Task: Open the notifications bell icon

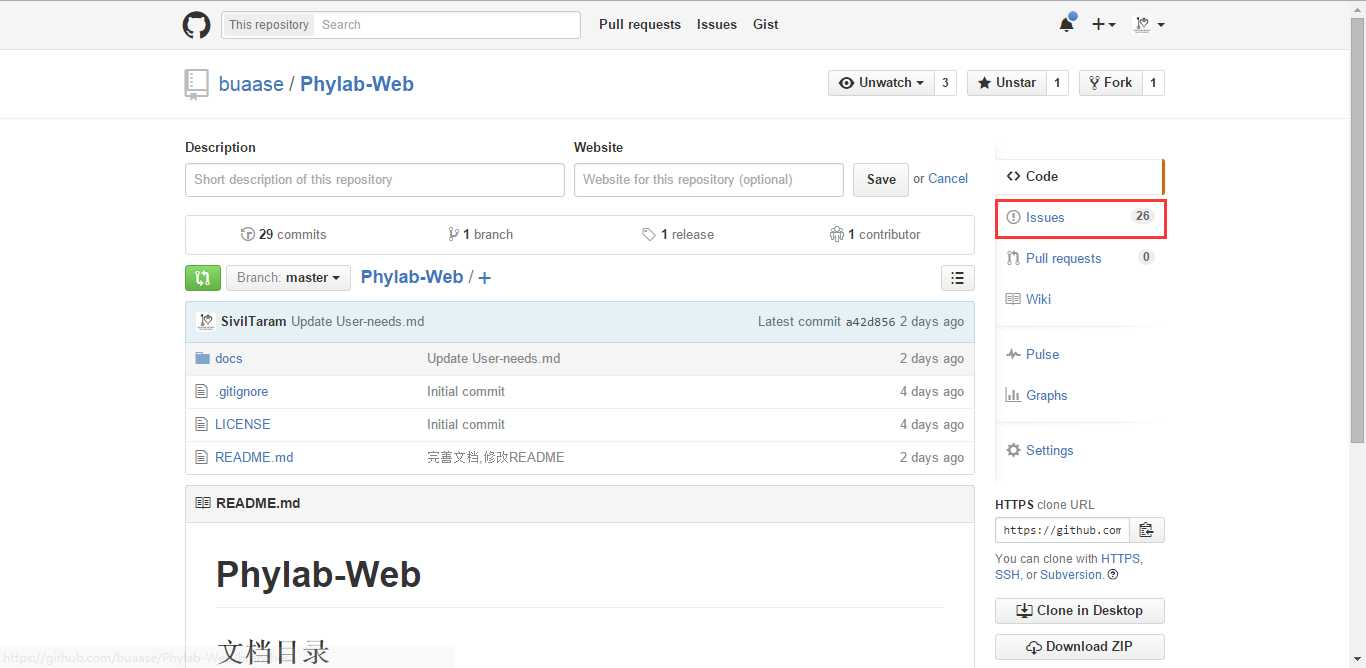Action: (1067, 24)
